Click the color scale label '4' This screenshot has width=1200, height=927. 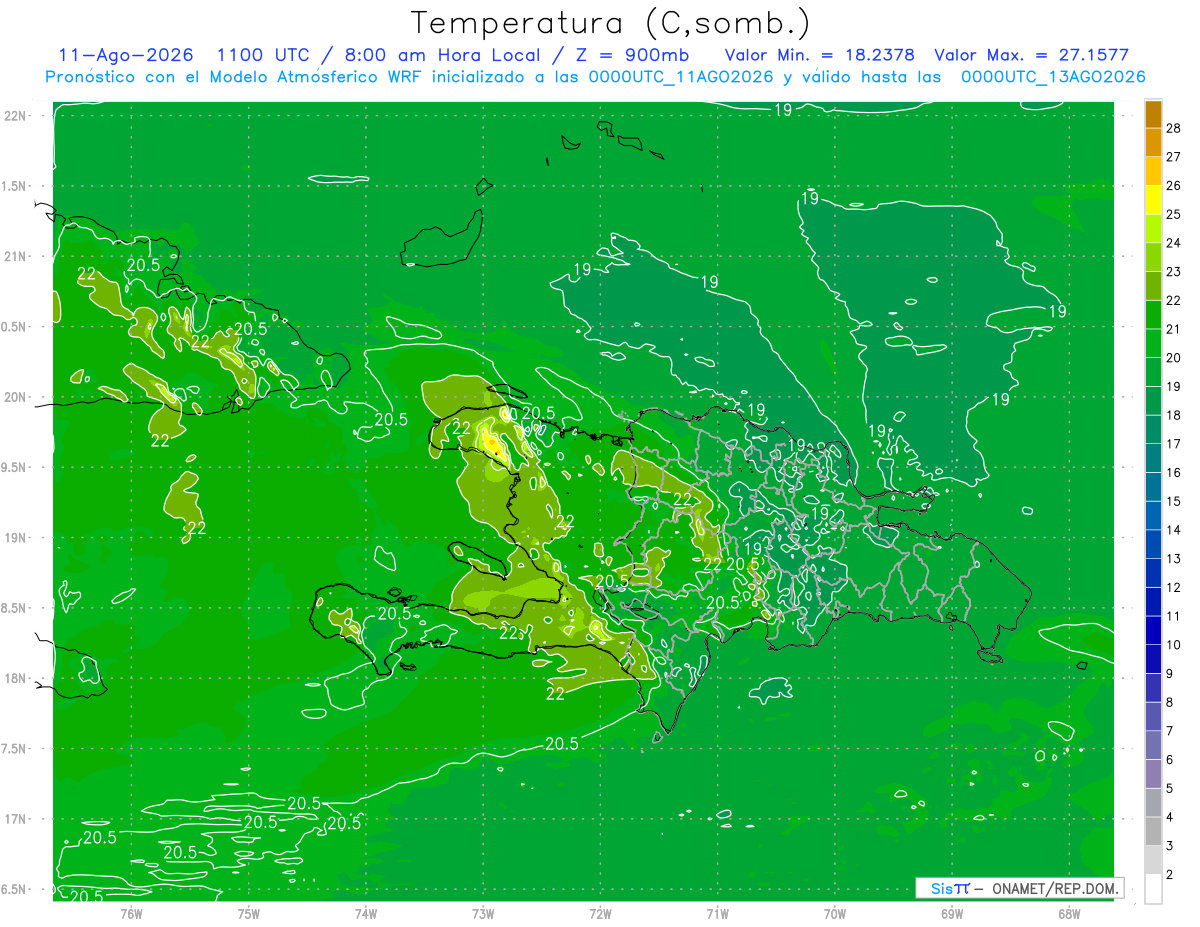[x=1171, y=817]
